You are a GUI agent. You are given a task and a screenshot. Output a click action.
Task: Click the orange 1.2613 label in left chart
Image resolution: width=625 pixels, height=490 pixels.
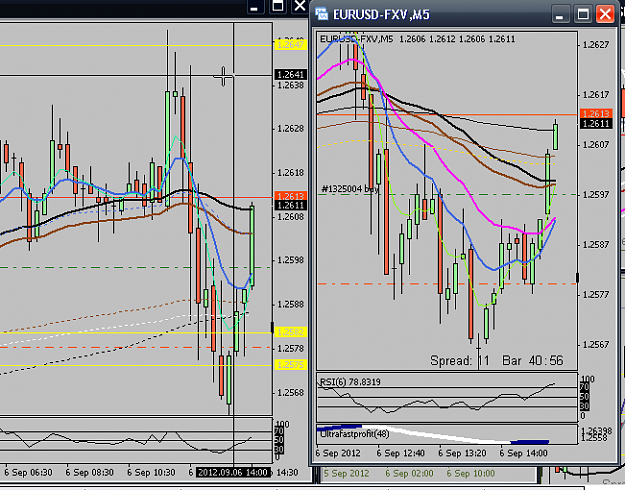click(x=291, y=196)
